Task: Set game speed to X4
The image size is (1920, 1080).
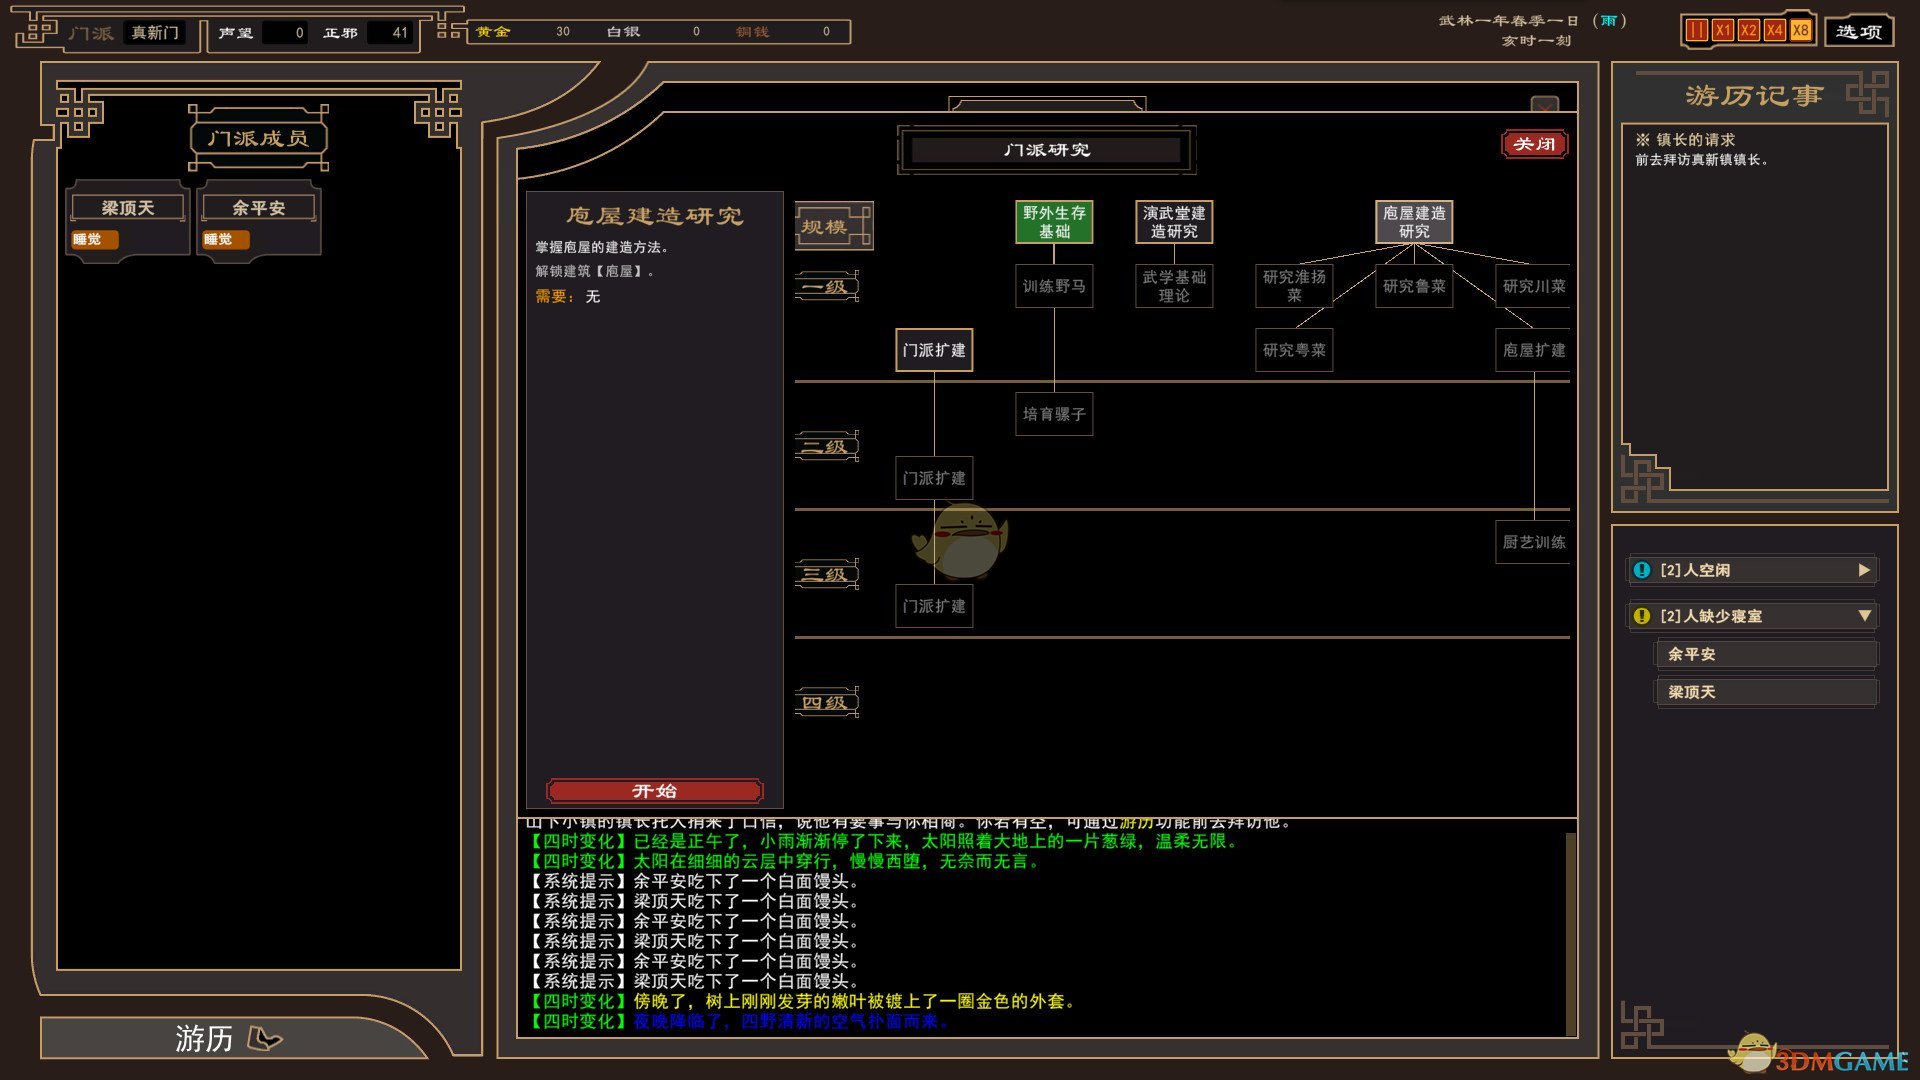Action: (1774, 30)
